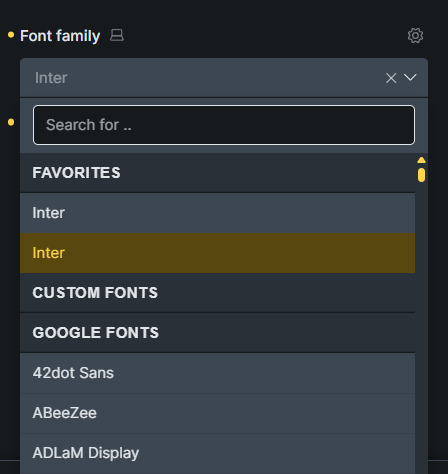This screenshot has width=448, height=474.
Task: Click the laptop breakpoint icon beside Font family
Action: click(117, 35)
